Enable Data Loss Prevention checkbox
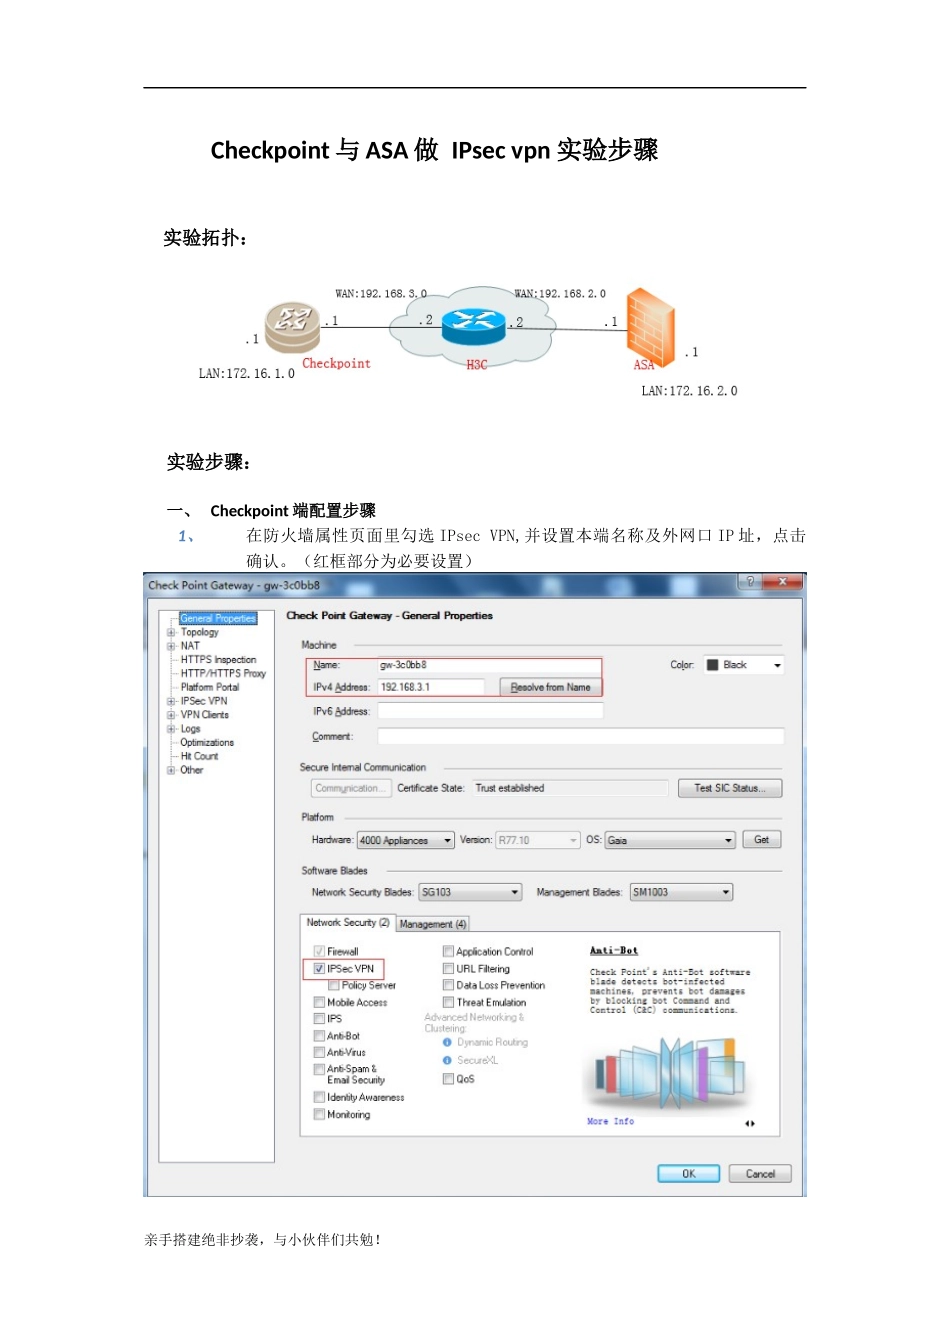 click(x=448, y=985)
